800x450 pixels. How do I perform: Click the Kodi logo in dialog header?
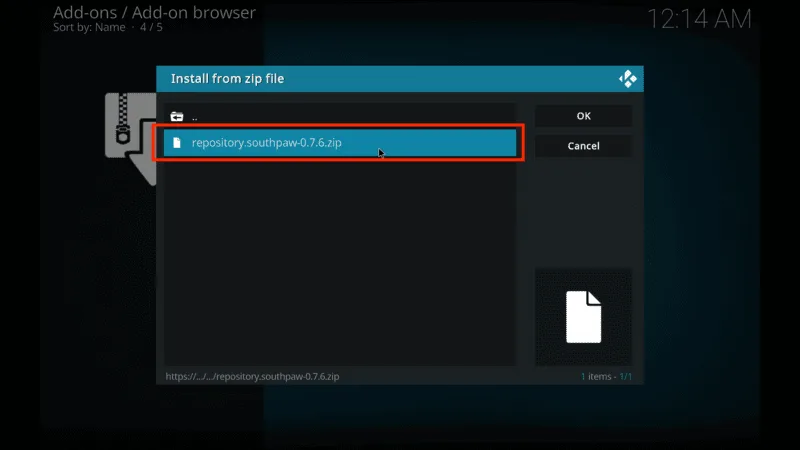pos(628,79)
